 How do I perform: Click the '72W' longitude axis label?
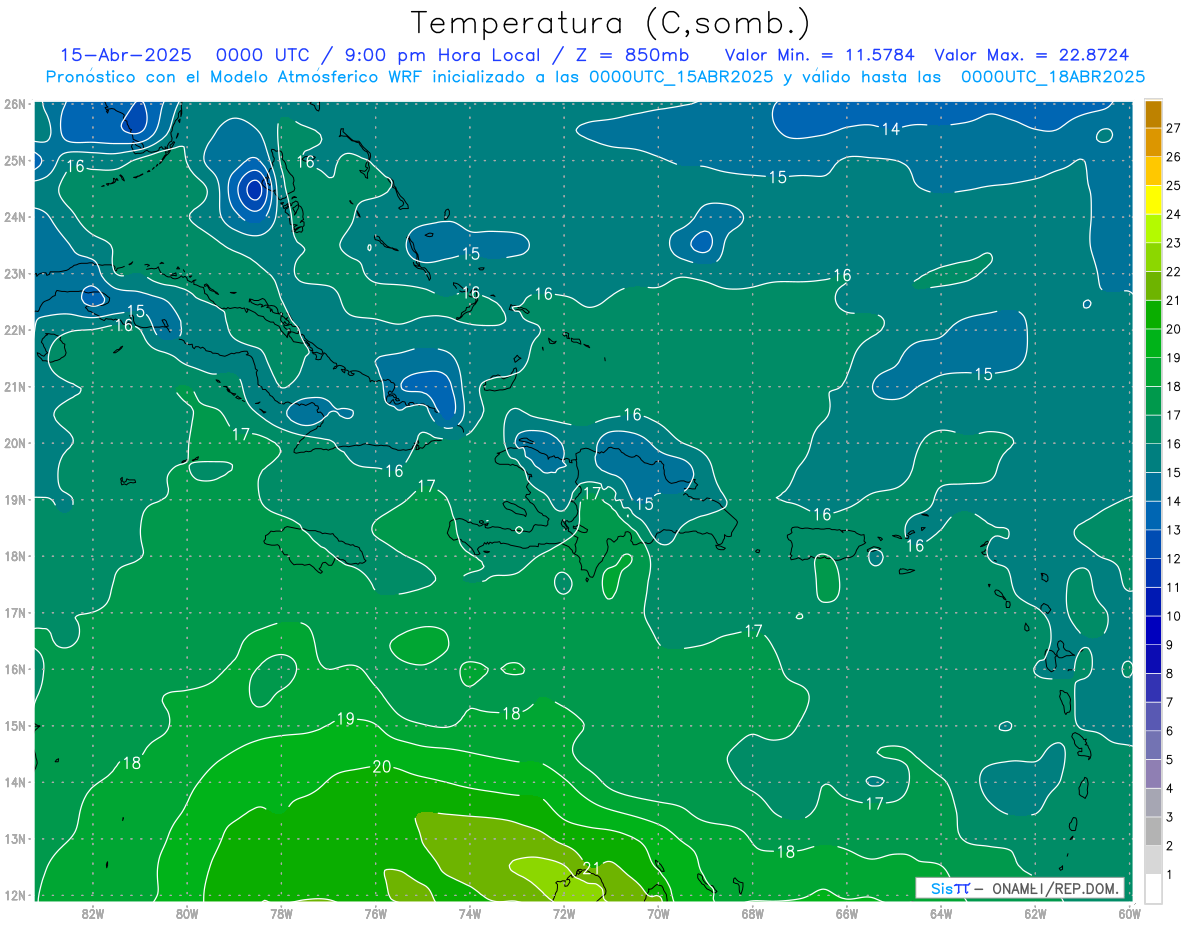pos(564,912)
